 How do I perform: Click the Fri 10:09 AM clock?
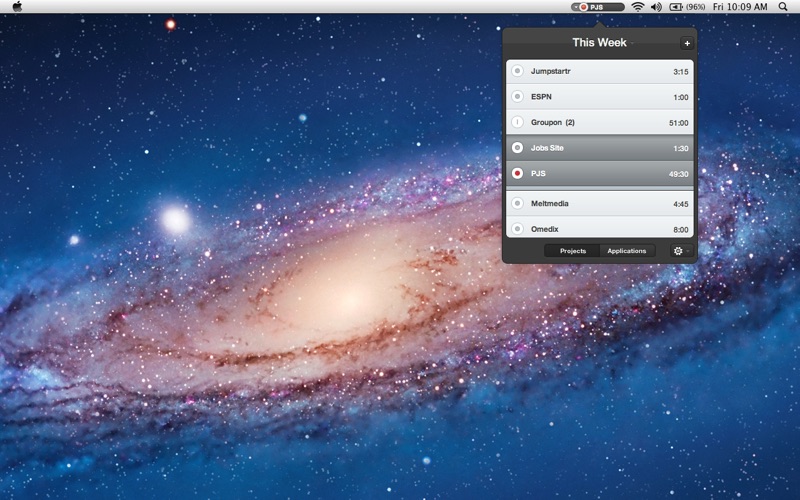(740, 7)
